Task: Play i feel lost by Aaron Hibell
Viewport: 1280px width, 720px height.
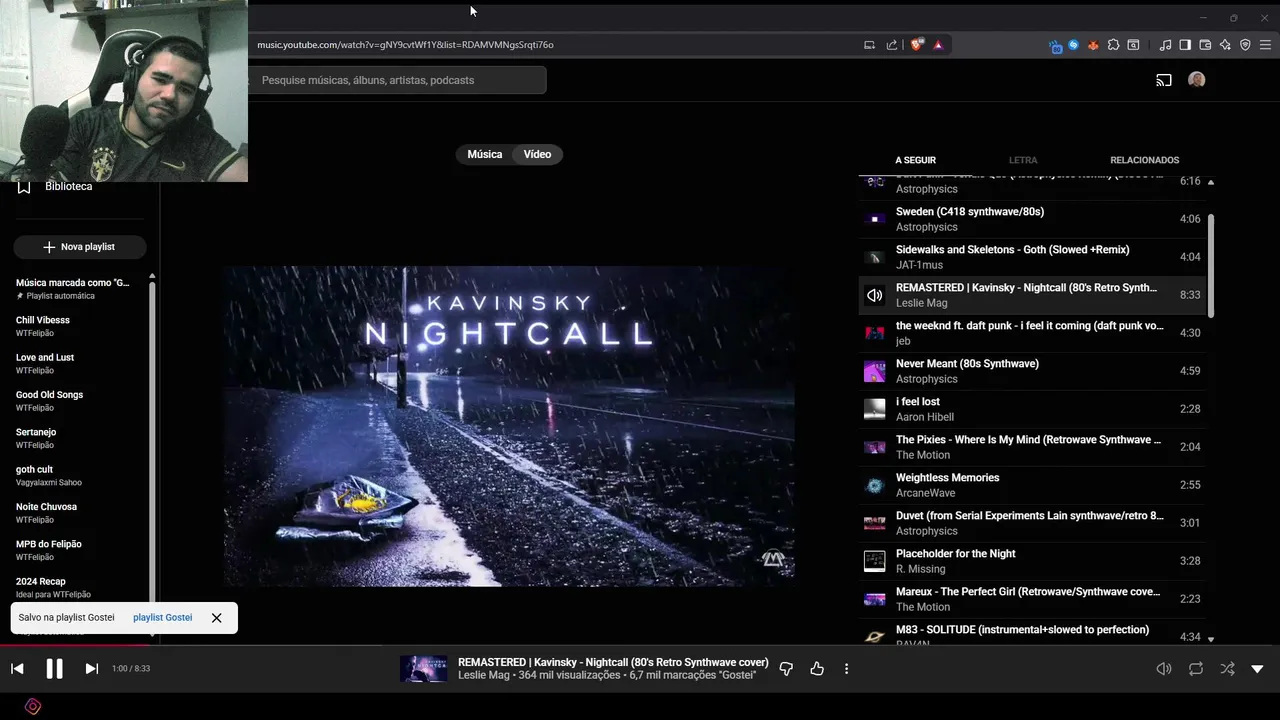Action: [1032, 409]
